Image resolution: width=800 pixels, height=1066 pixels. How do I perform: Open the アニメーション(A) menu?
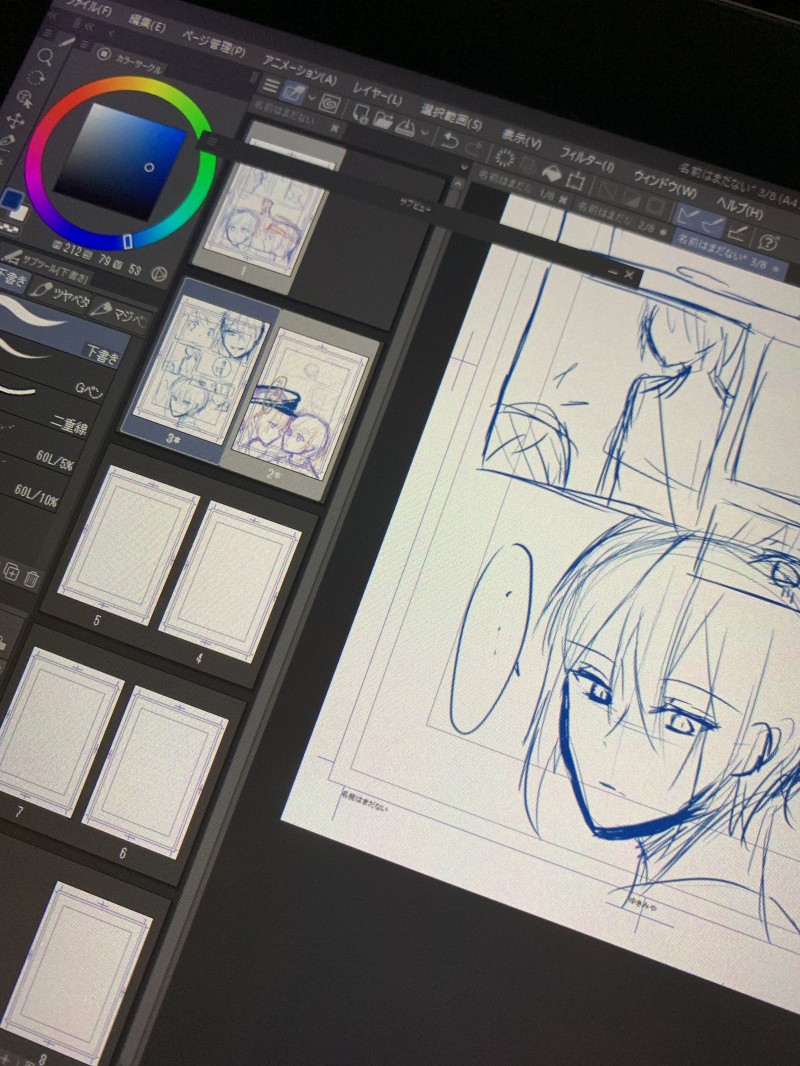click(300, 71)
